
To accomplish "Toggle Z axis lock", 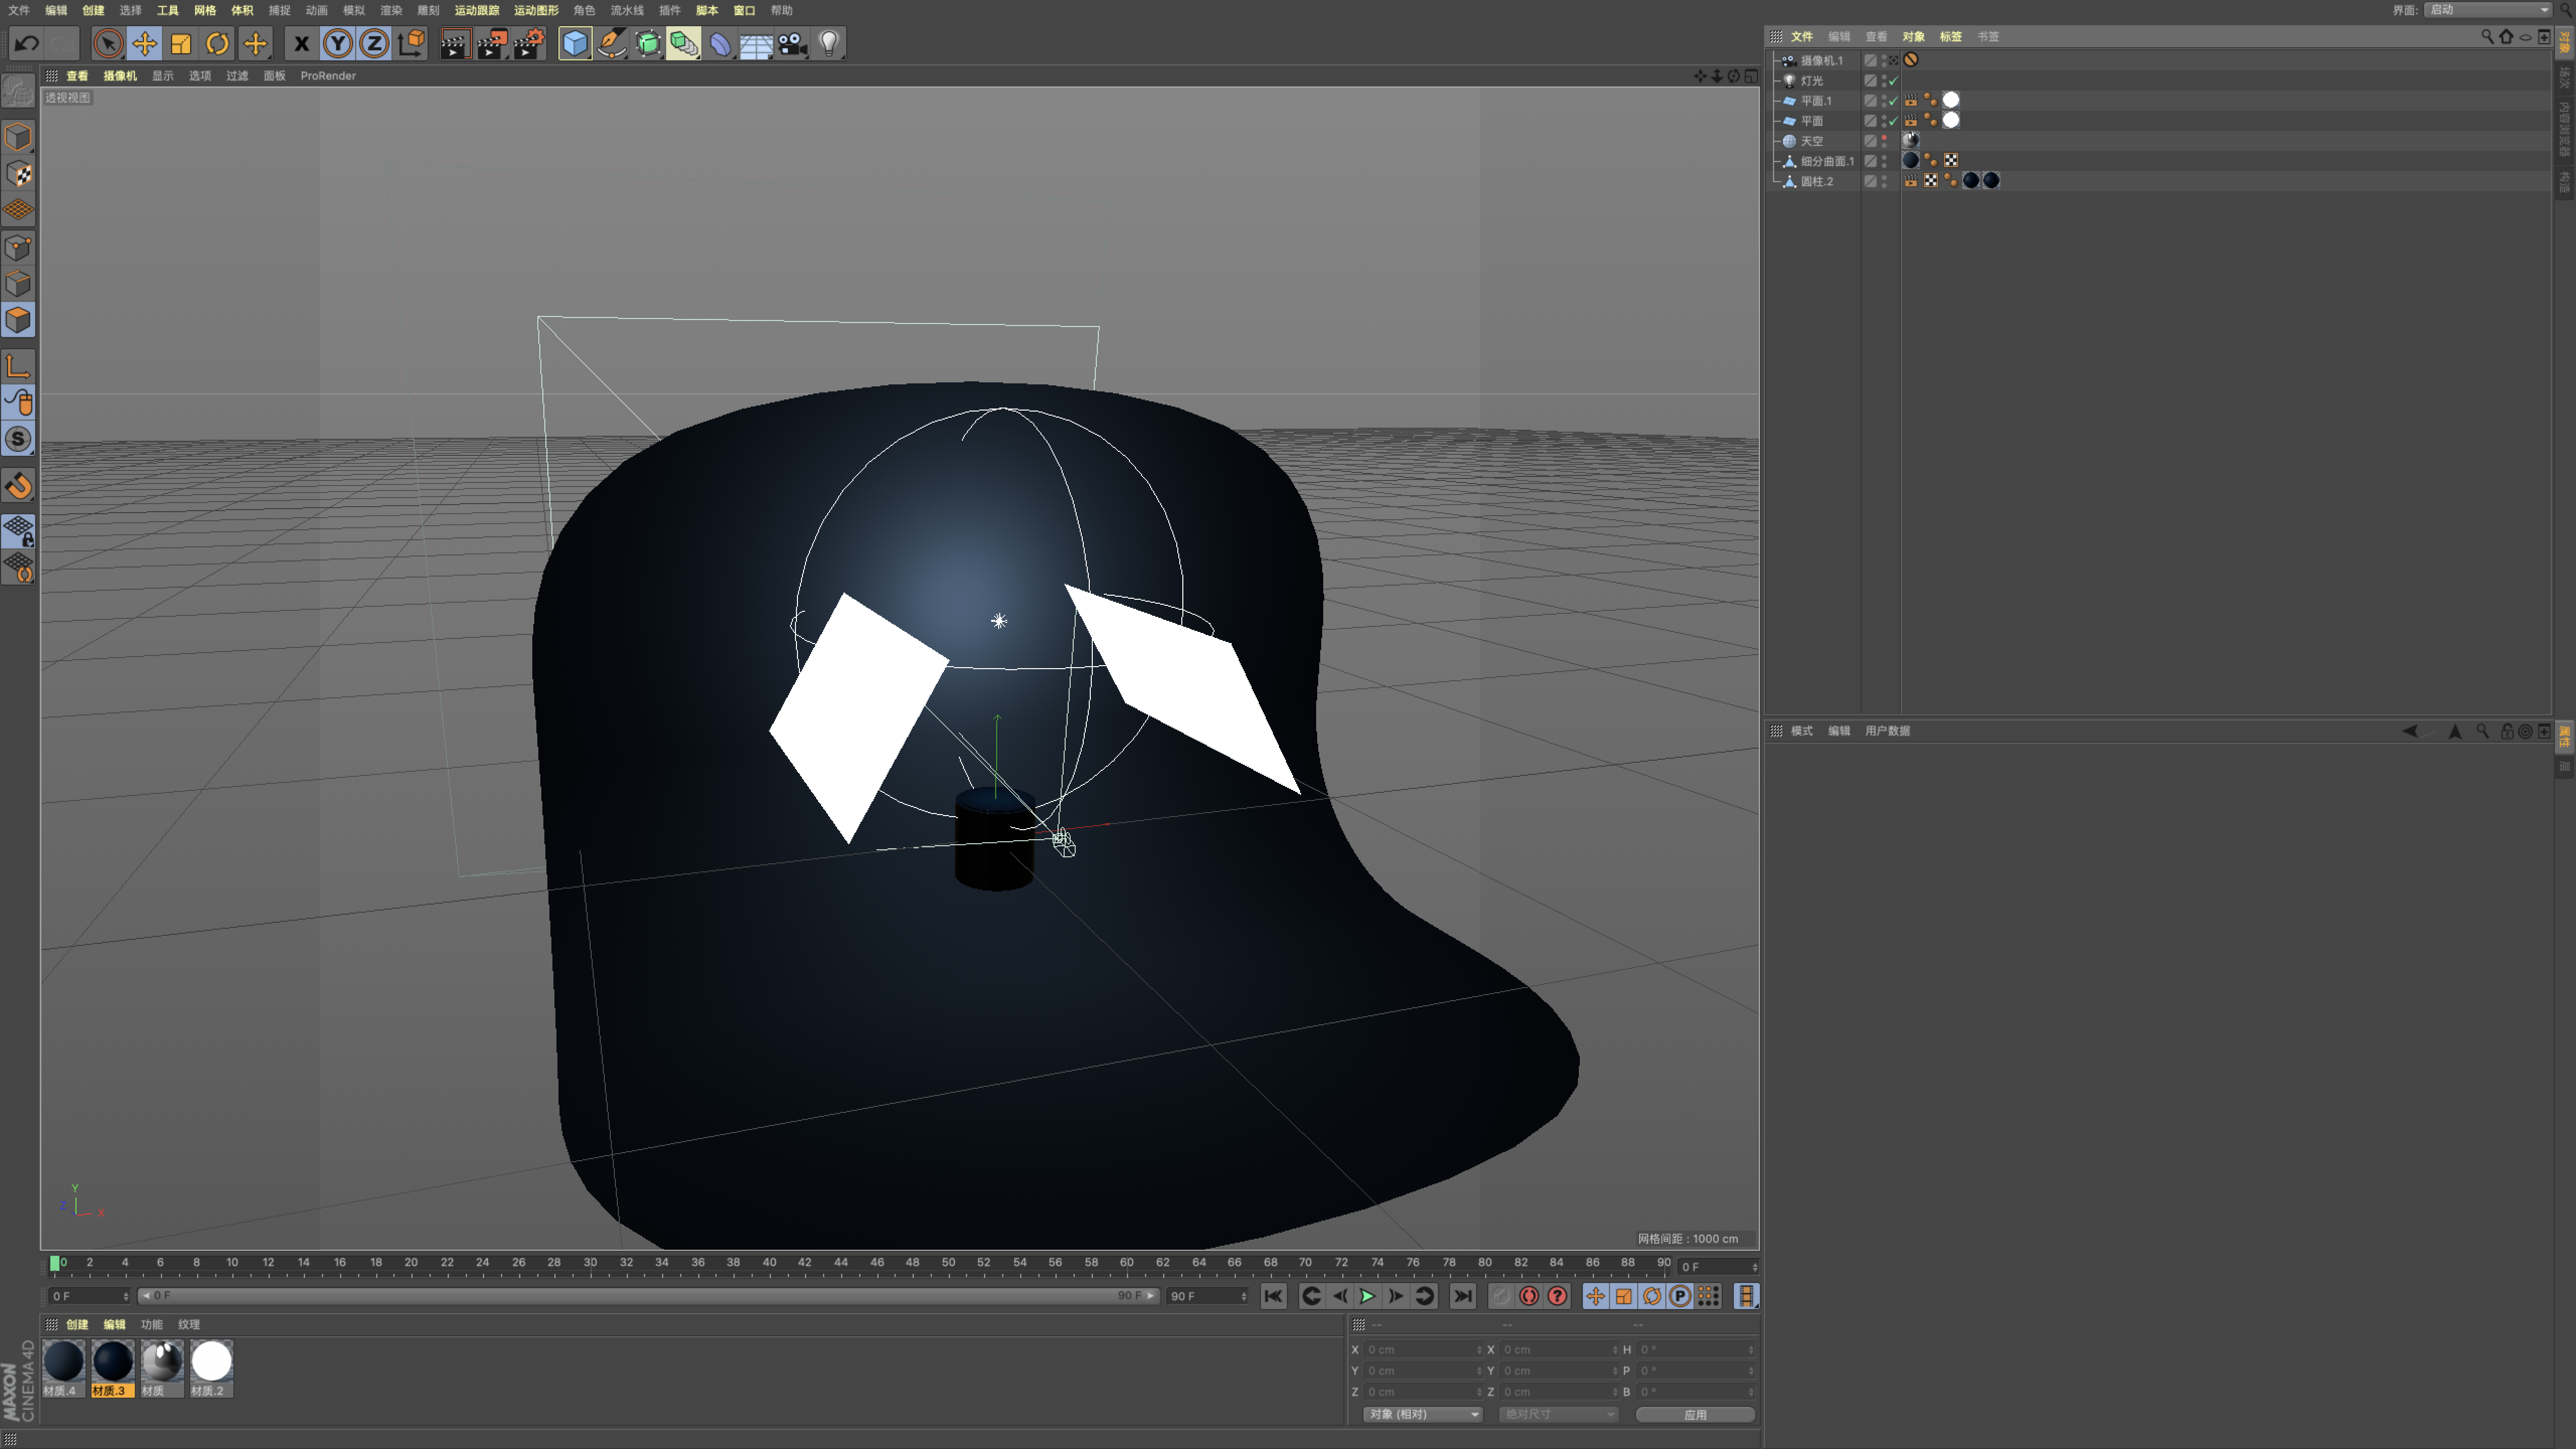I will tap(374, 44).
